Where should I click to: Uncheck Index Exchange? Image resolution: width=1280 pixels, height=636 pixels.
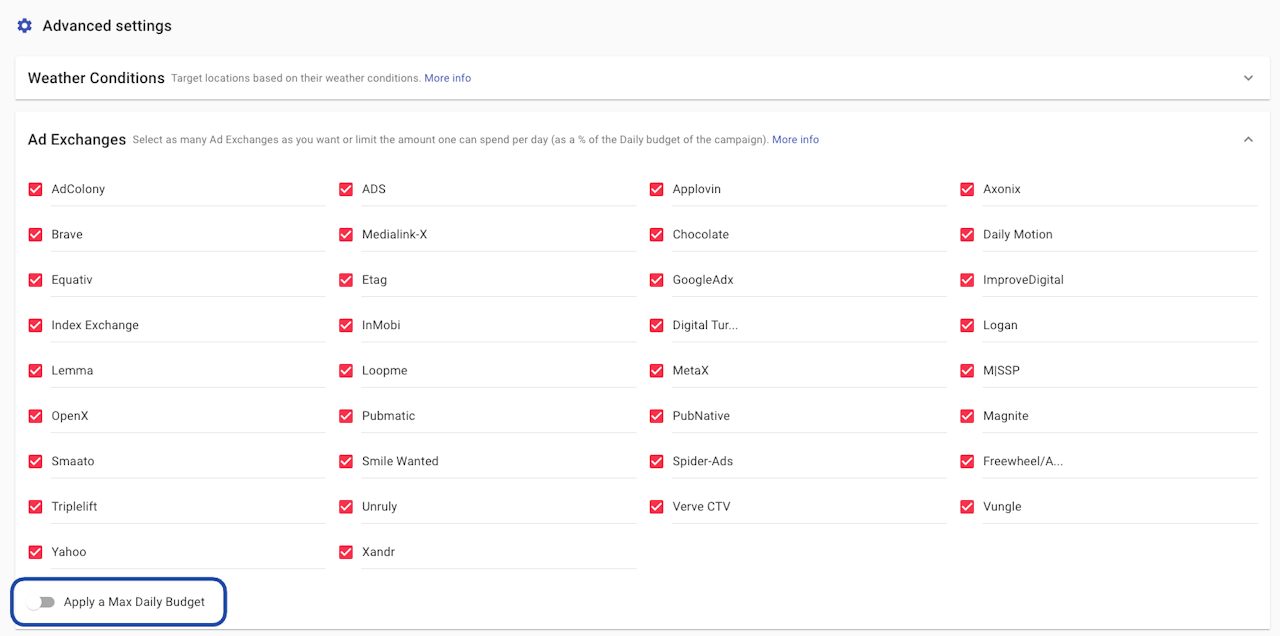coord(36,325)
